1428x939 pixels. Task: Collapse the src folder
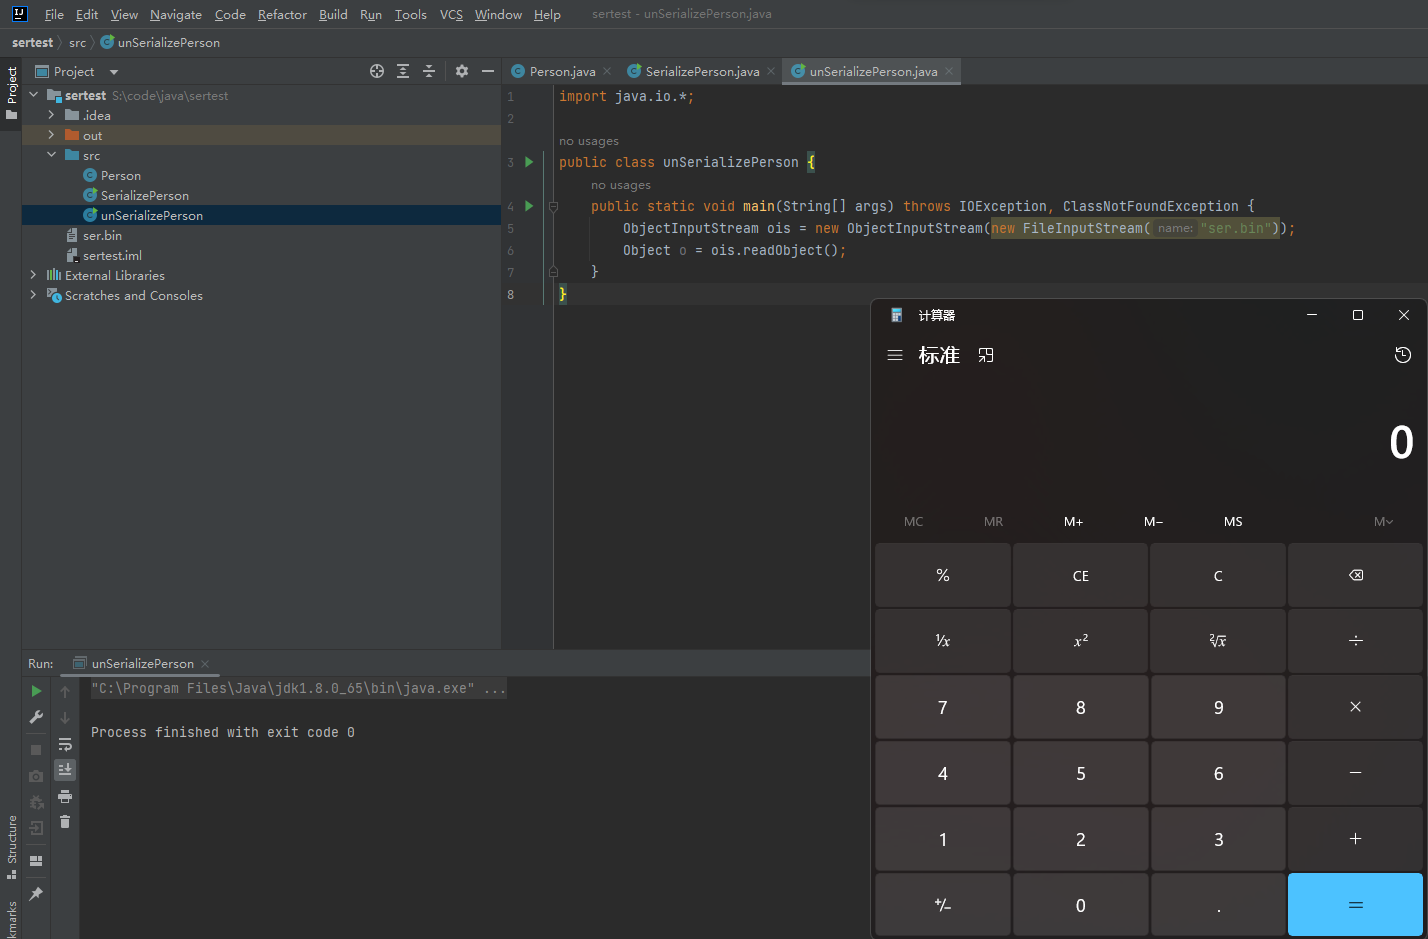(x=52, y=155)
